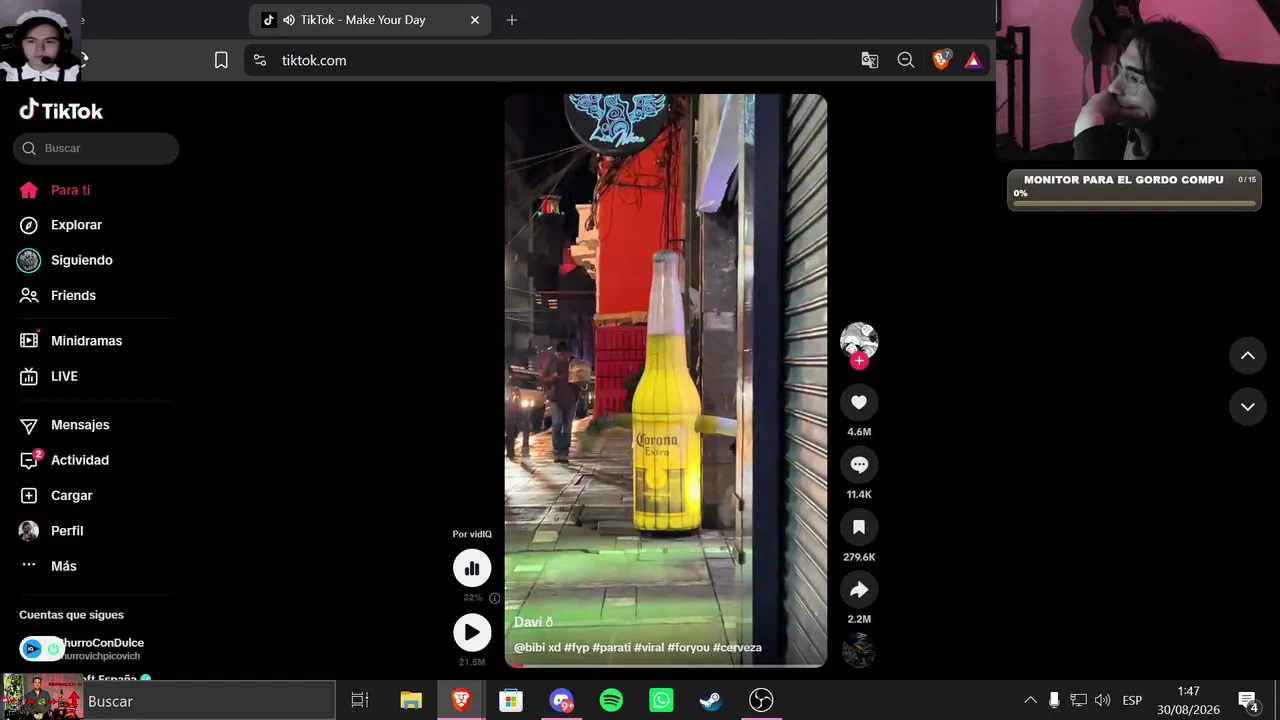Focus the TikTok Buscar search field
The image size is (1280, 720).
point(96,148)
